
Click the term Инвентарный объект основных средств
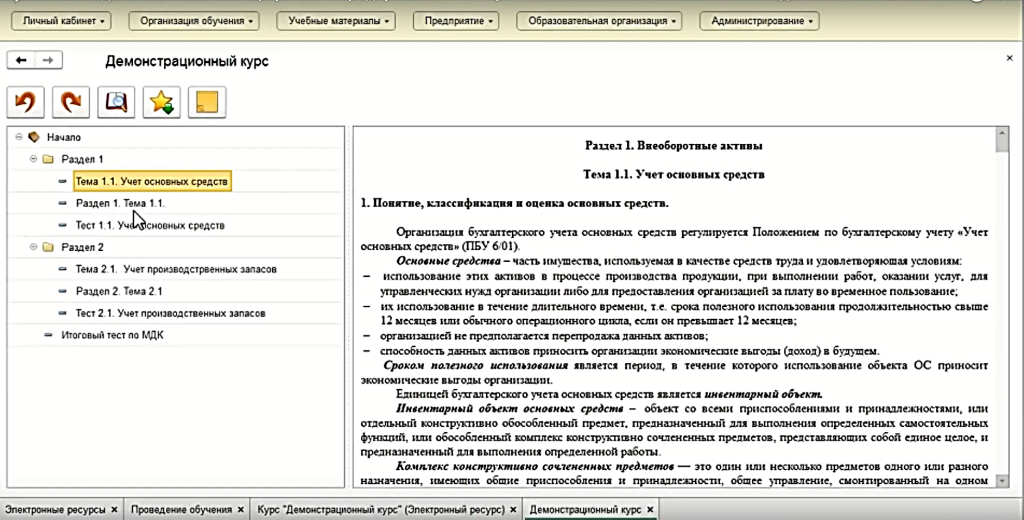click(510, 409)
